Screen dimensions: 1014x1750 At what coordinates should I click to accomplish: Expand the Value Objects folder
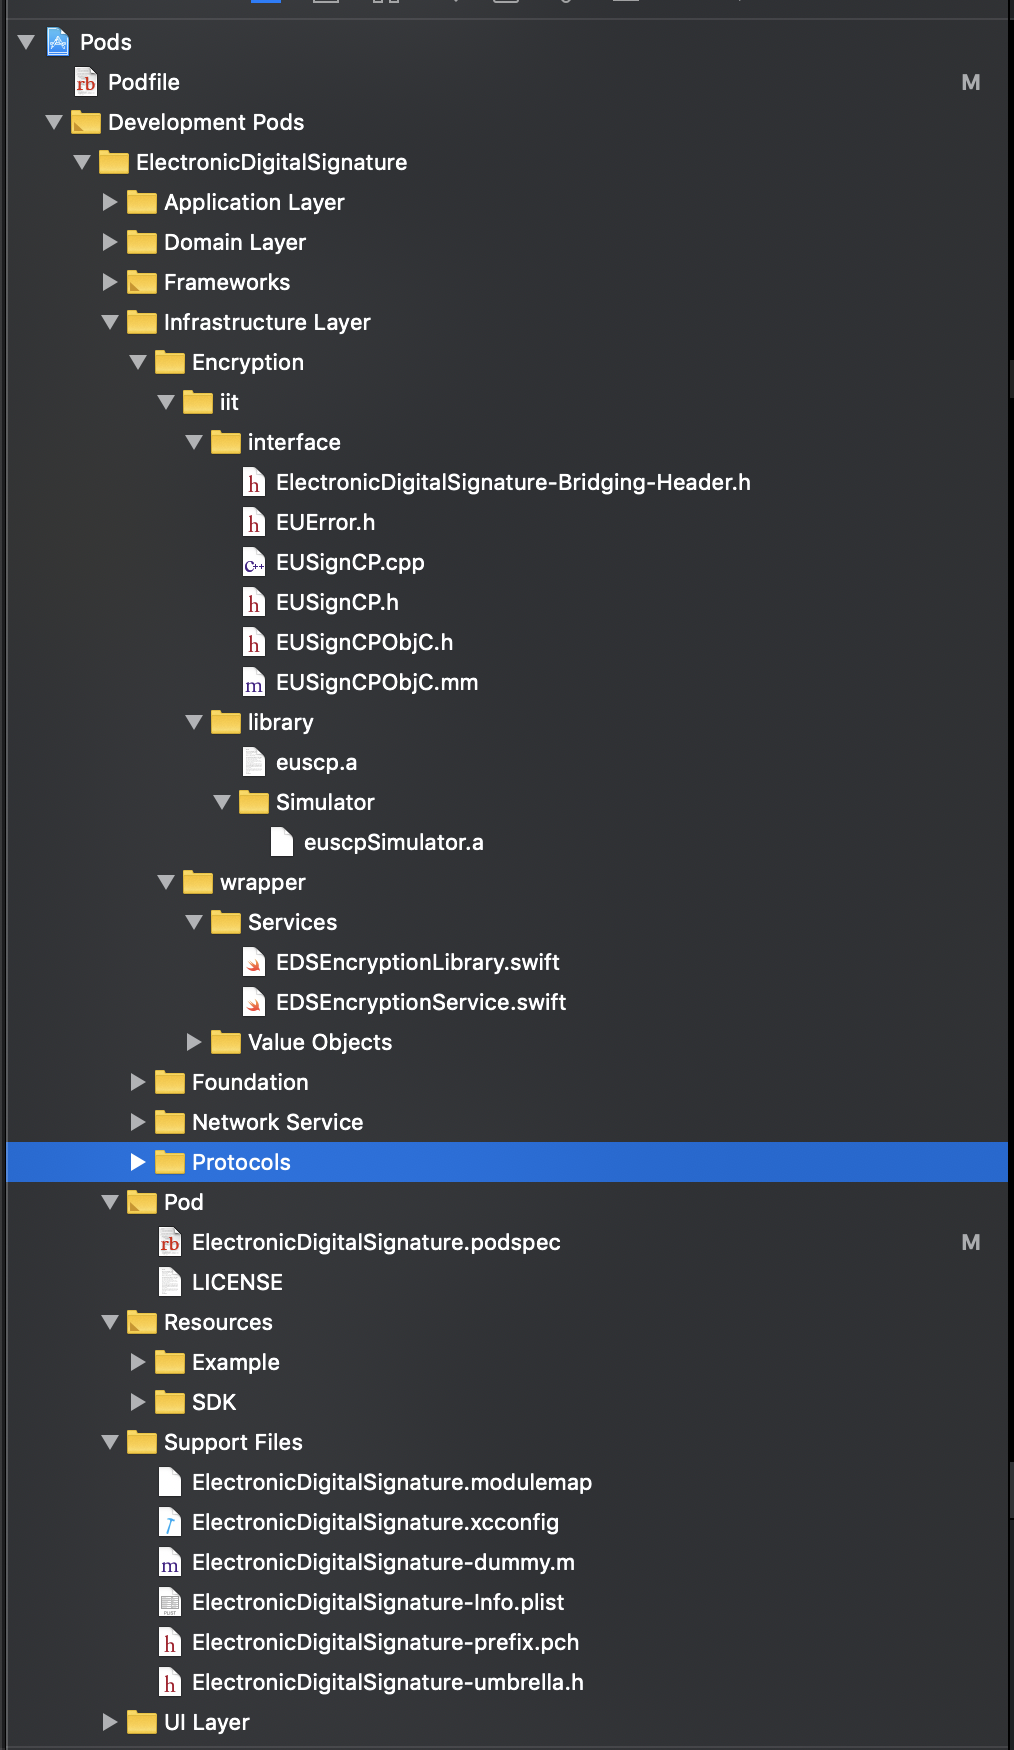coord(194,1042)
